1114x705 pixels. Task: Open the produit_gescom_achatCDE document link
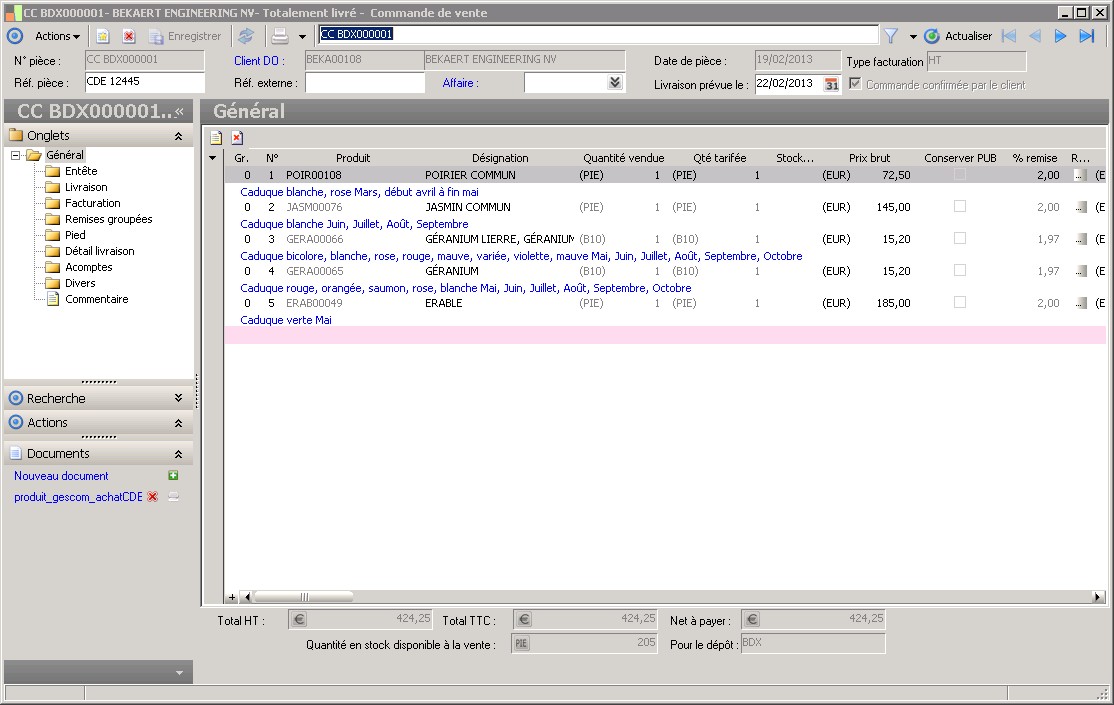[x=78, y=497]
